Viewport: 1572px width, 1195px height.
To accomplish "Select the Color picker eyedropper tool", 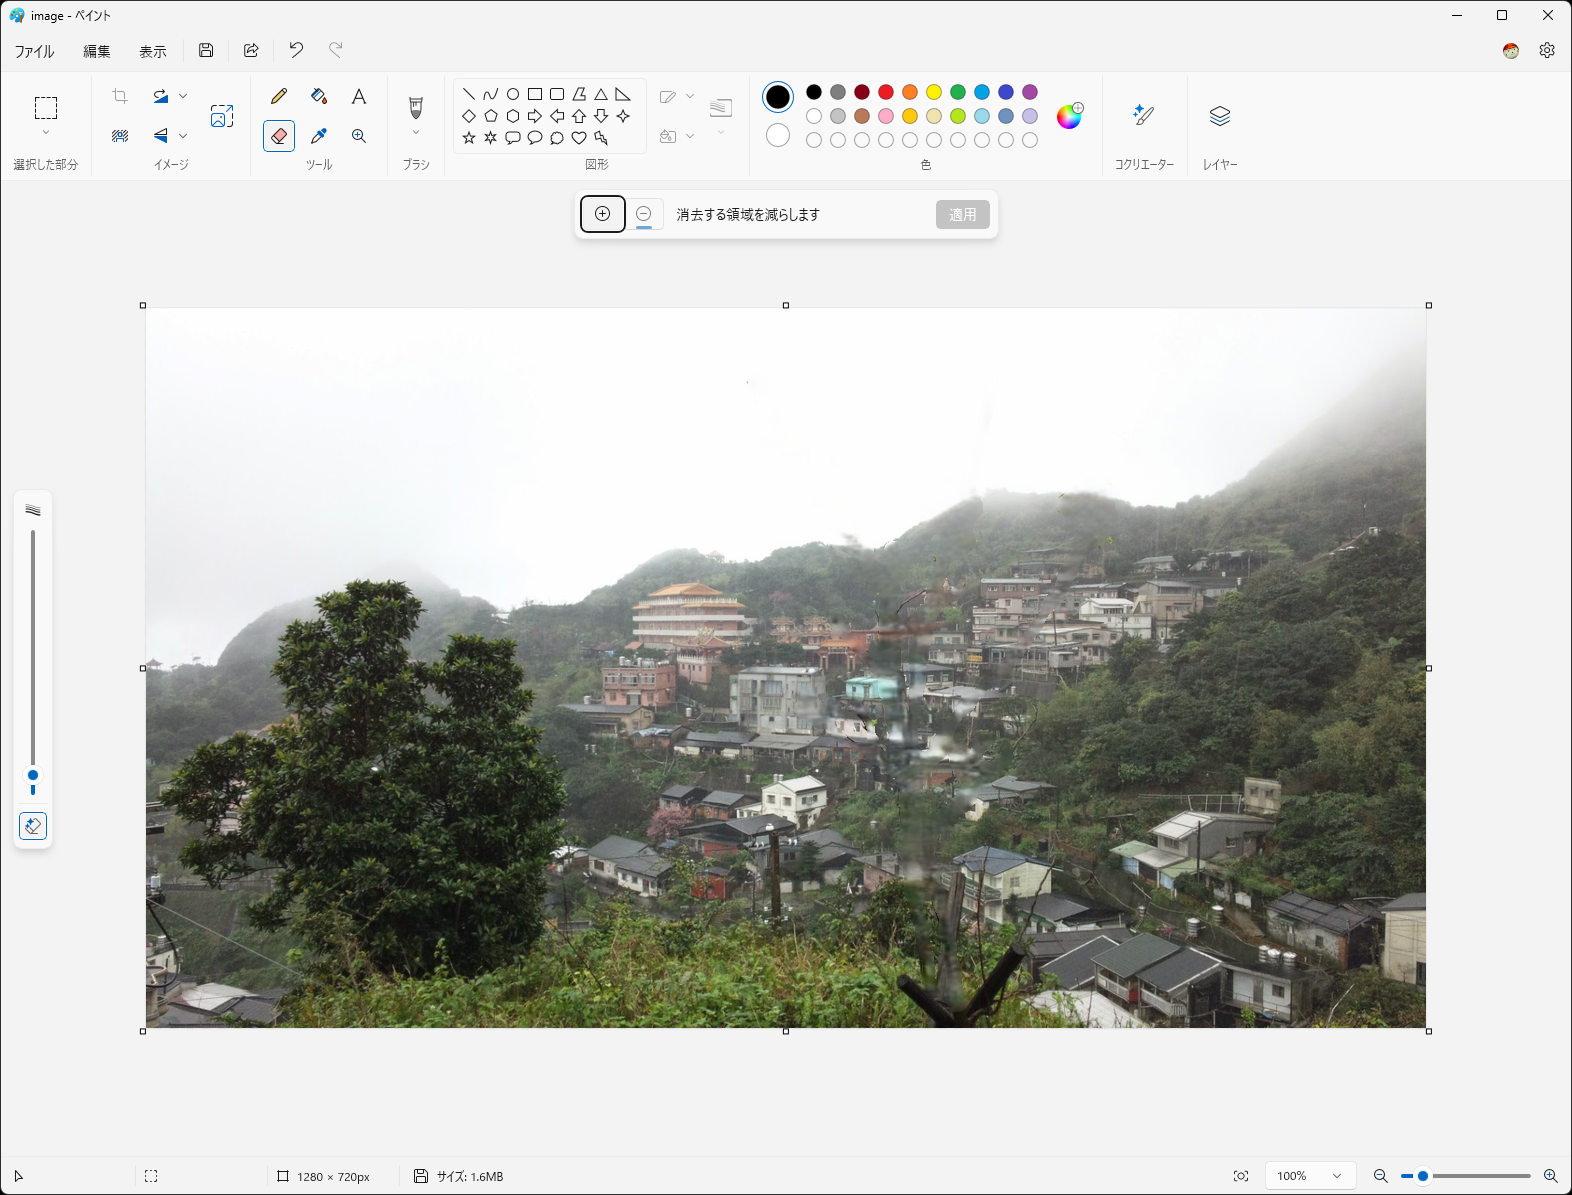I will pyautogui.click(x=319, y=136).
